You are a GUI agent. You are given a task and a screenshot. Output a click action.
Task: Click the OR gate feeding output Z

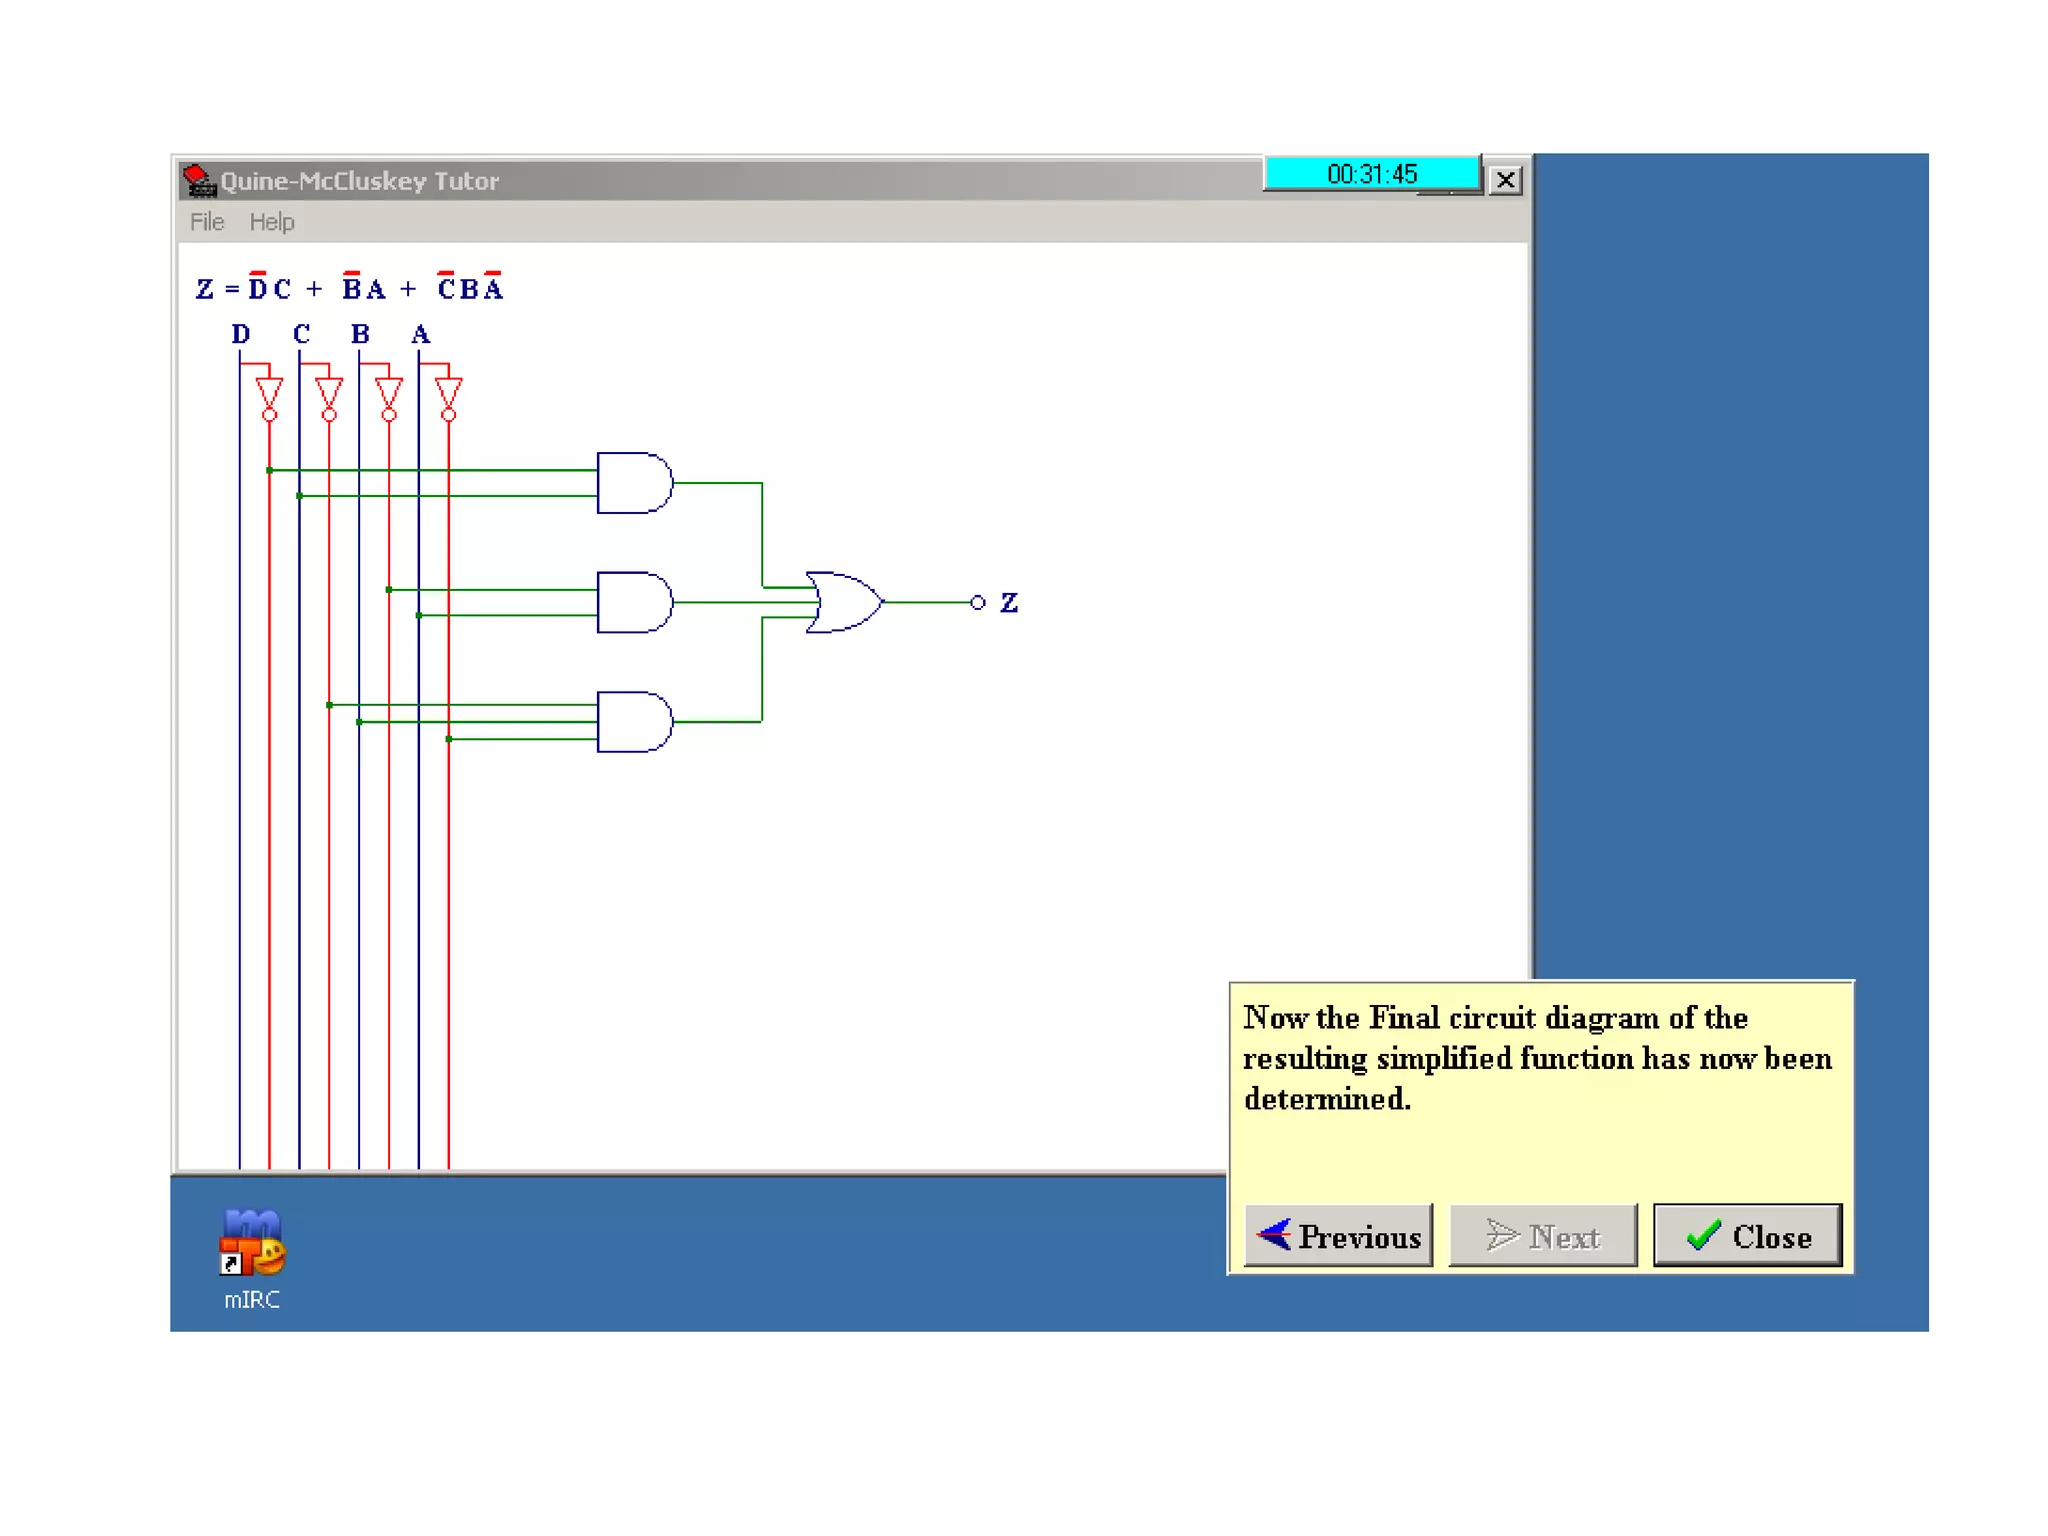tap(845, 602)
